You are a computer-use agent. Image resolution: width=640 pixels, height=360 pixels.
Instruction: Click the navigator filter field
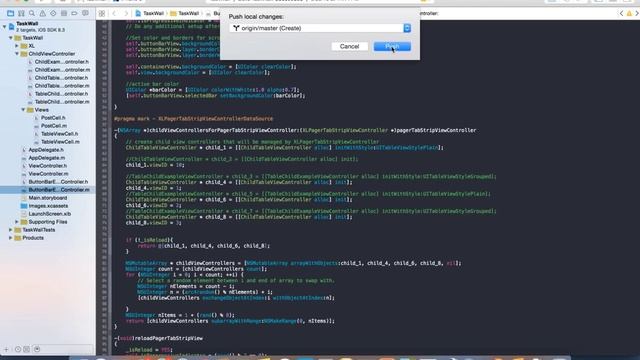click(63, 349)
